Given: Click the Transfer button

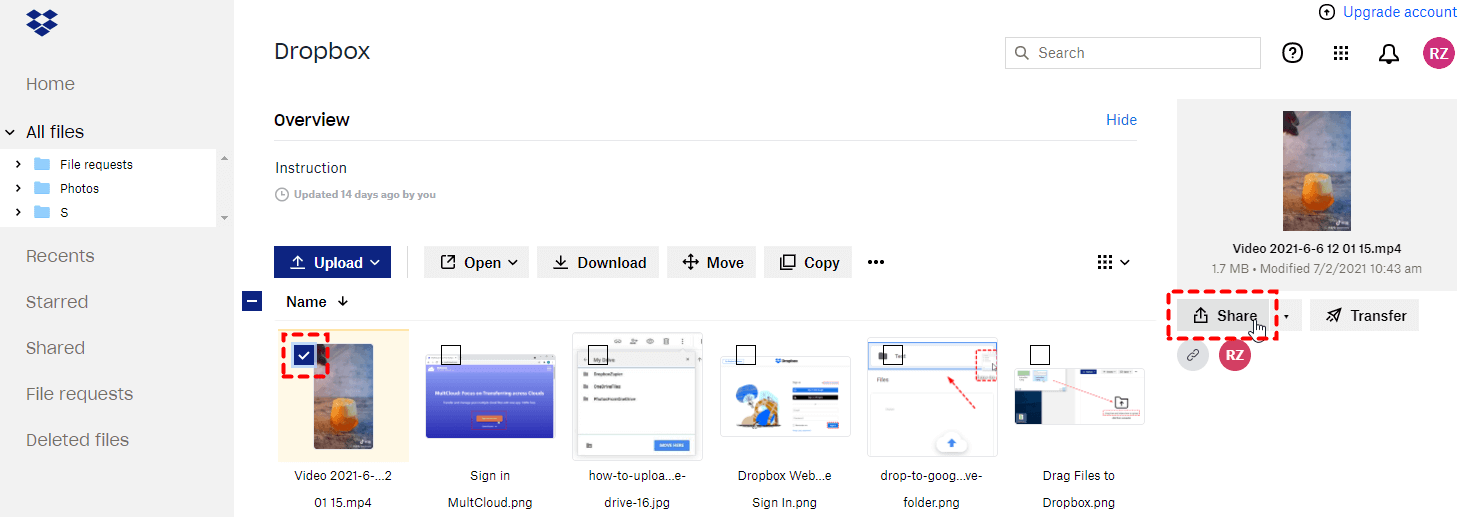Looking at the screenshot, I should click(1364, 316).
